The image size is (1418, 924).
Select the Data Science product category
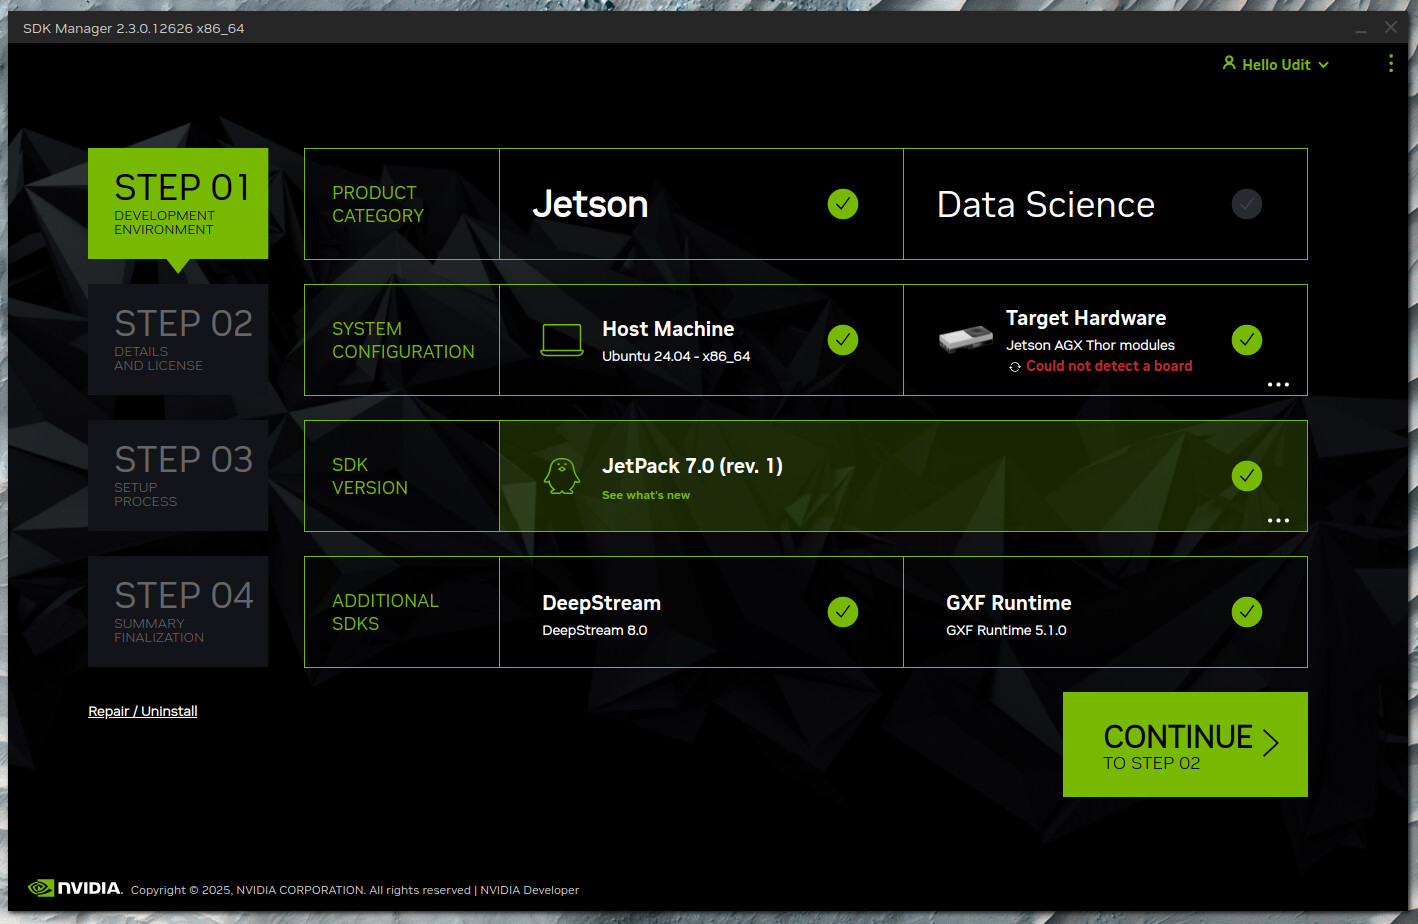click(1045, 204)
